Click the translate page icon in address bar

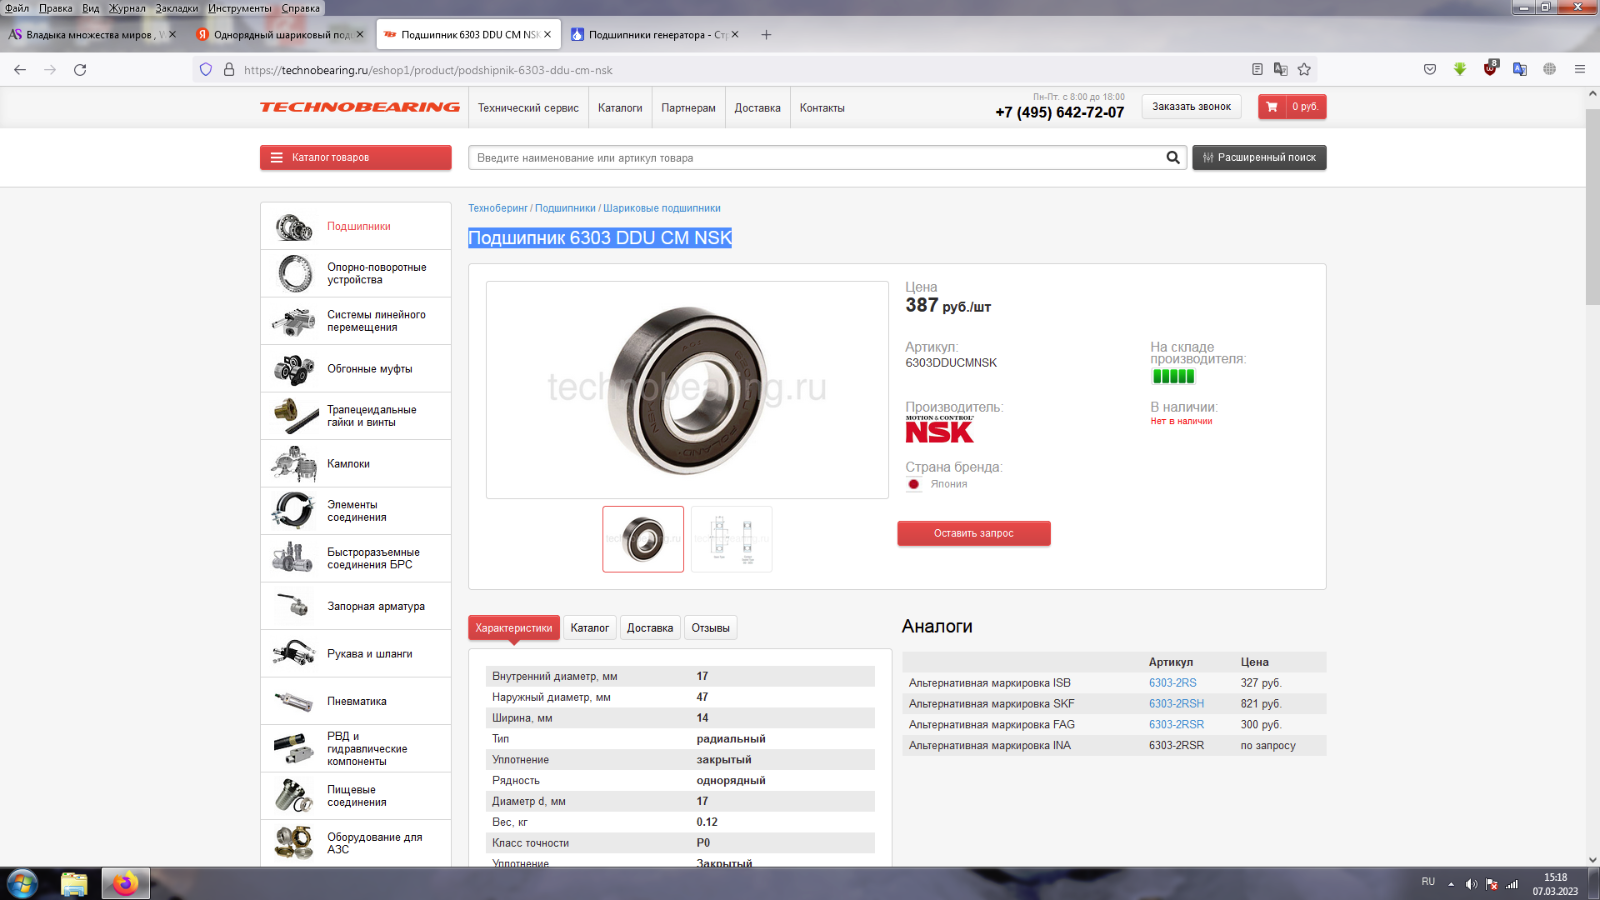point(1280,70)
